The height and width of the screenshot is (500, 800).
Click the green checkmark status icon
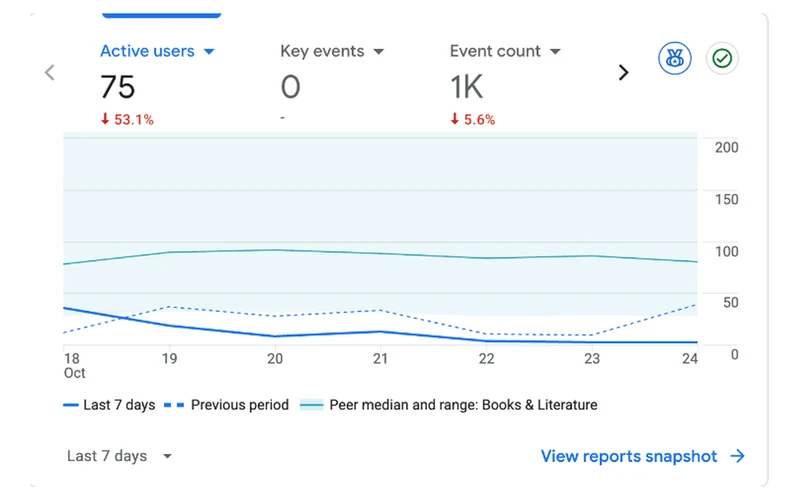point(722,58)
